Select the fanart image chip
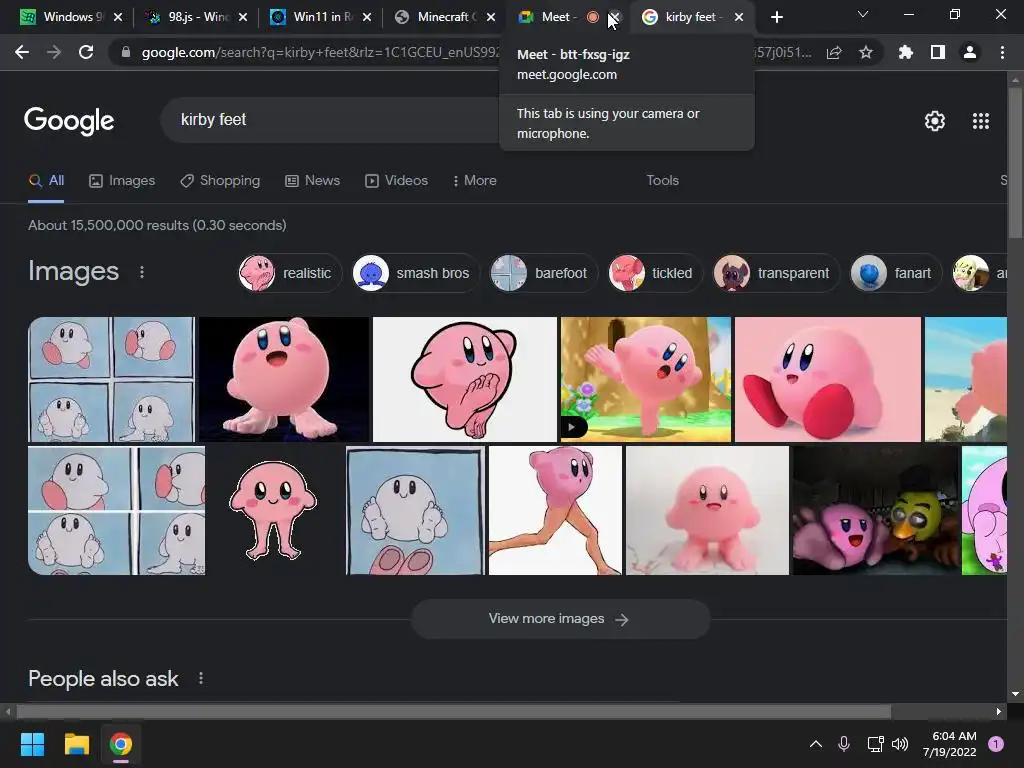 click(895, 273)
